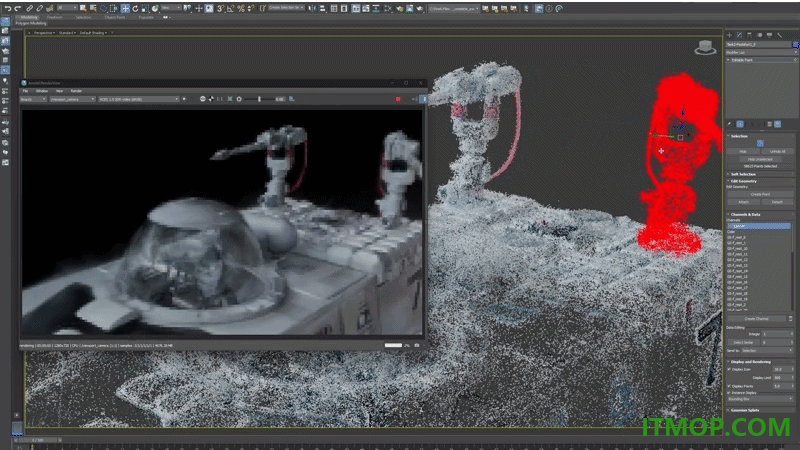Toggle the Display Icon checkbox
Image resolution: width=800 pixels, height=450 pixels.
click(729, 369)
